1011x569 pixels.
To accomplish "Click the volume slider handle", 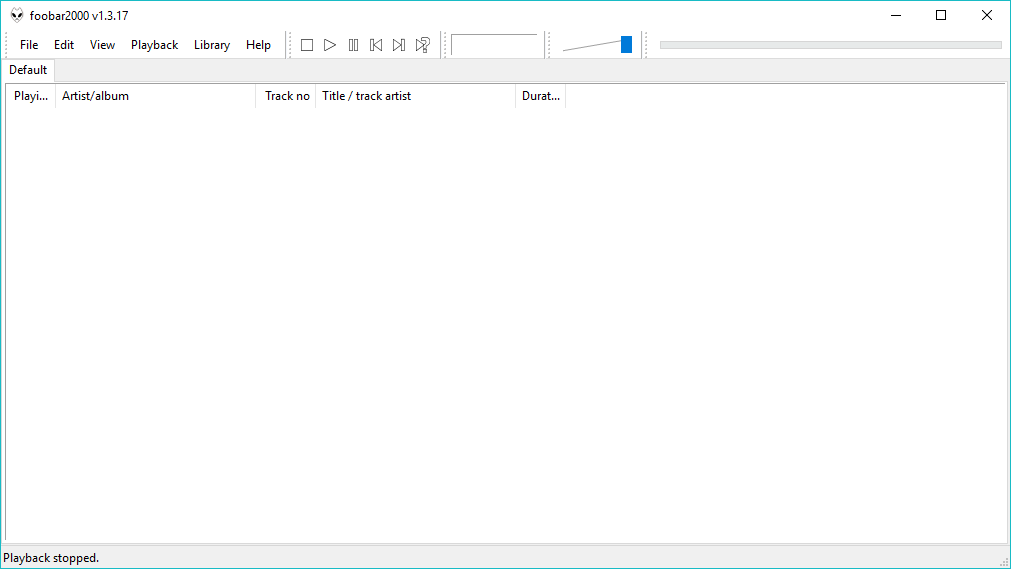I will click(626, 44).
